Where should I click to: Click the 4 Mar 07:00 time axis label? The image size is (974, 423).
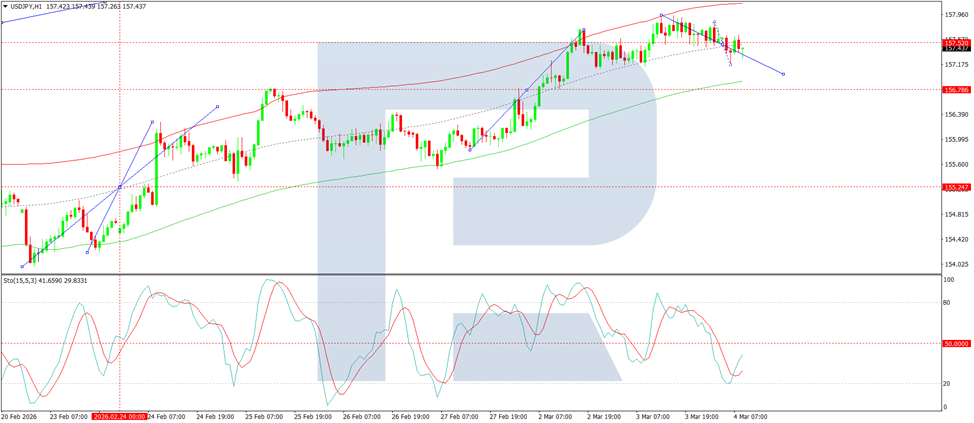pos(751,417)
